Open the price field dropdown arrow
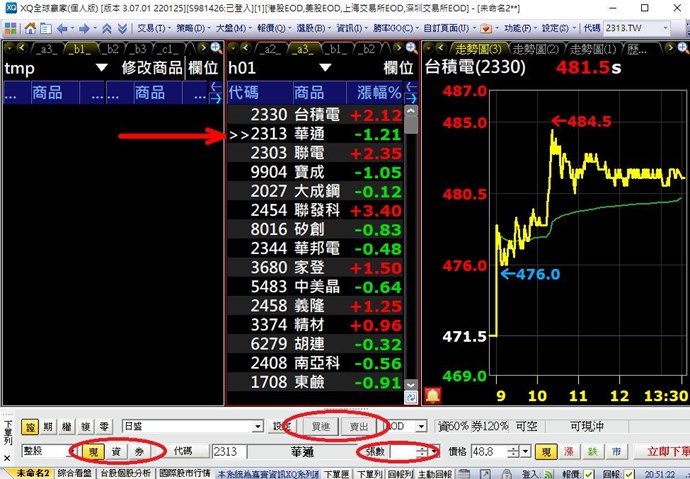This screenshot has height=479, width=690. [525, 452]
